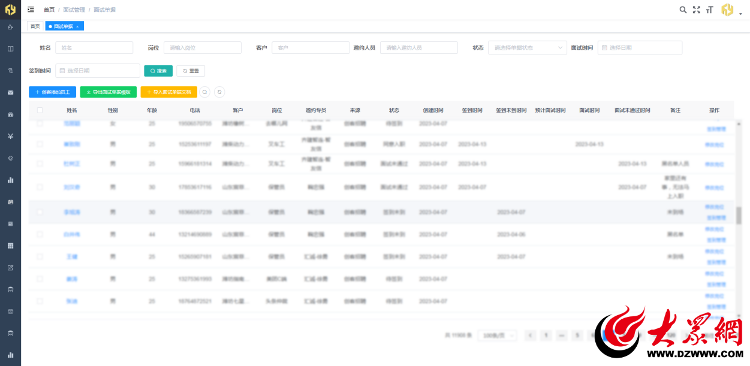Image resolution: width=750 pixels, height=366 pixels.
Task: Click the envelope icon in the sidebar
Action: pos(11,92)
